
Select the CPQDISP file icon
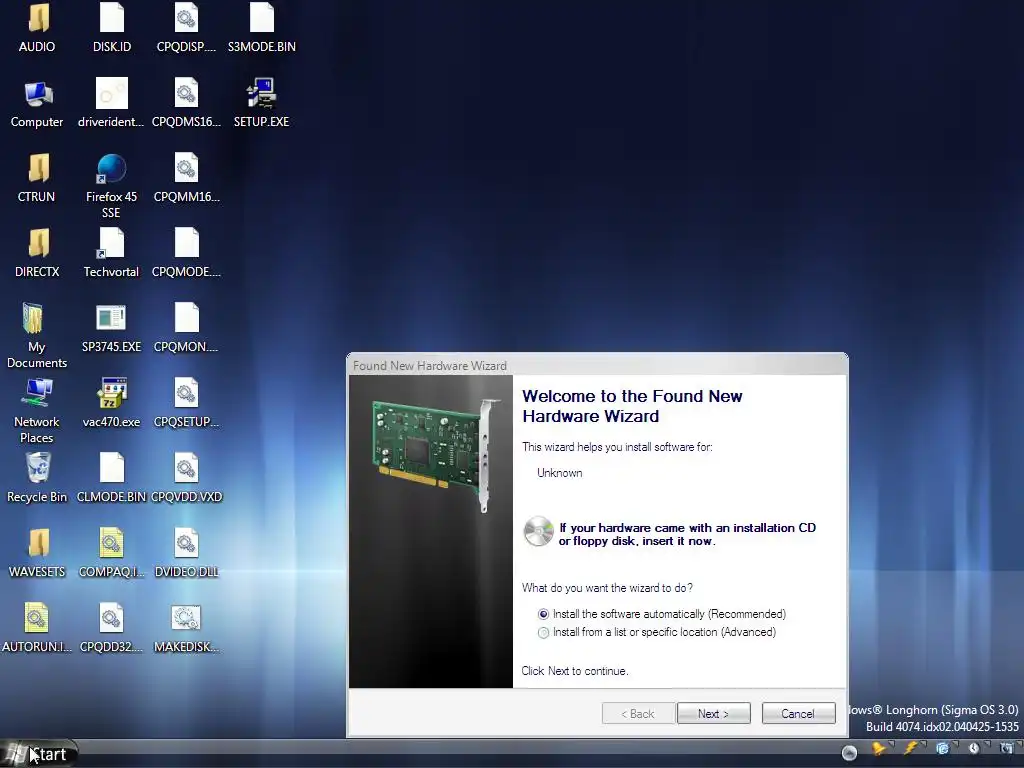pyautogui.click(x=186, y=18)
